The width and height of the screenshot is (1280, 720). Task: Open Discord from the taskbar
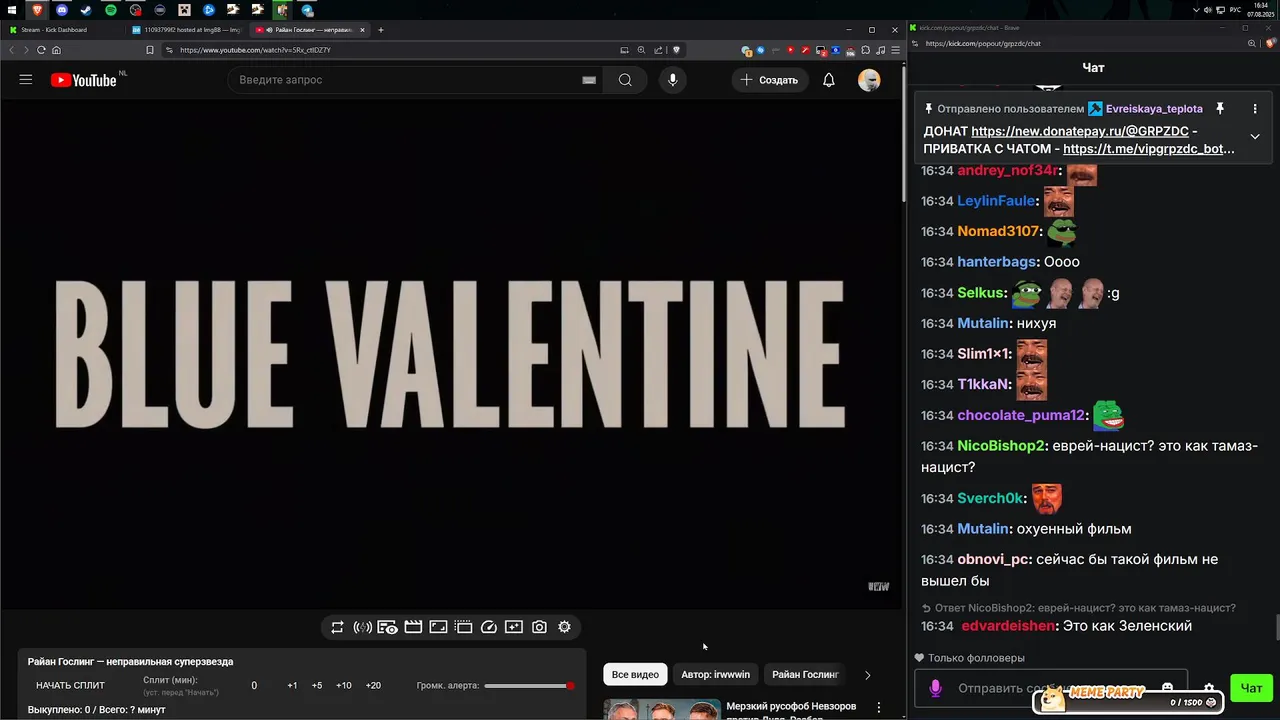point(63,10)
